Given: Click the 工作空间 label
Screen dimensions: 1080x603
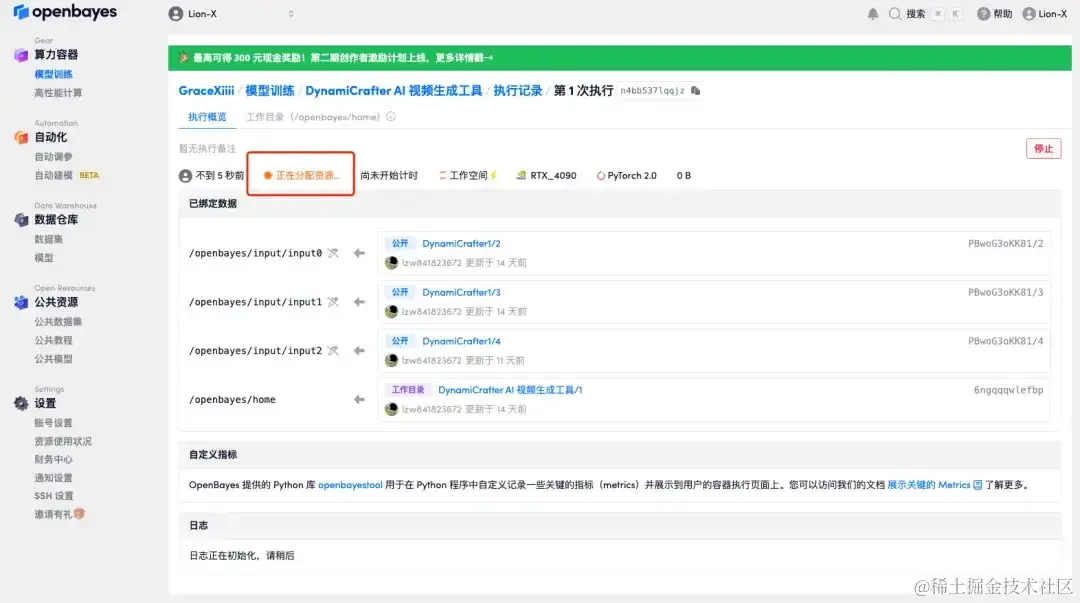Looking at the screenshot, I should click(468, 176).
